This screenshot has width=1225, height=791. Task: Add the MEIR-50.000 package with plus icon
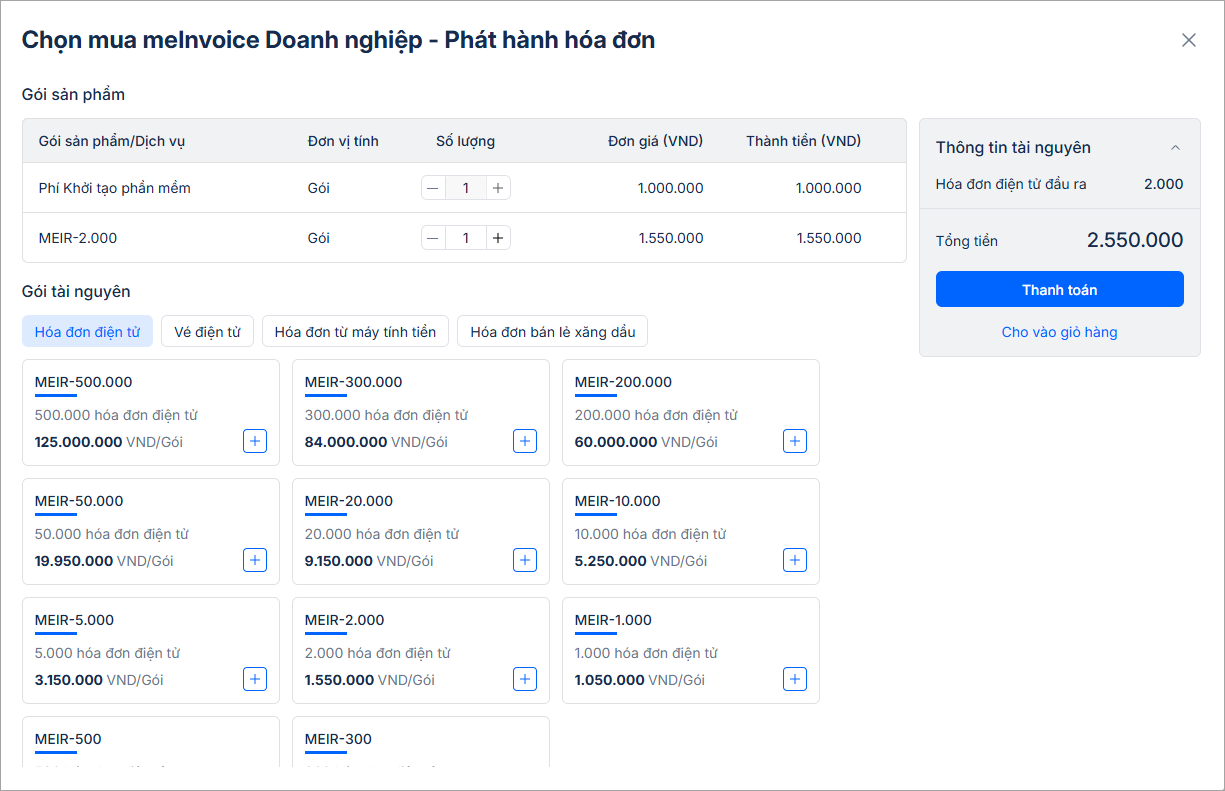click(255, 560)
